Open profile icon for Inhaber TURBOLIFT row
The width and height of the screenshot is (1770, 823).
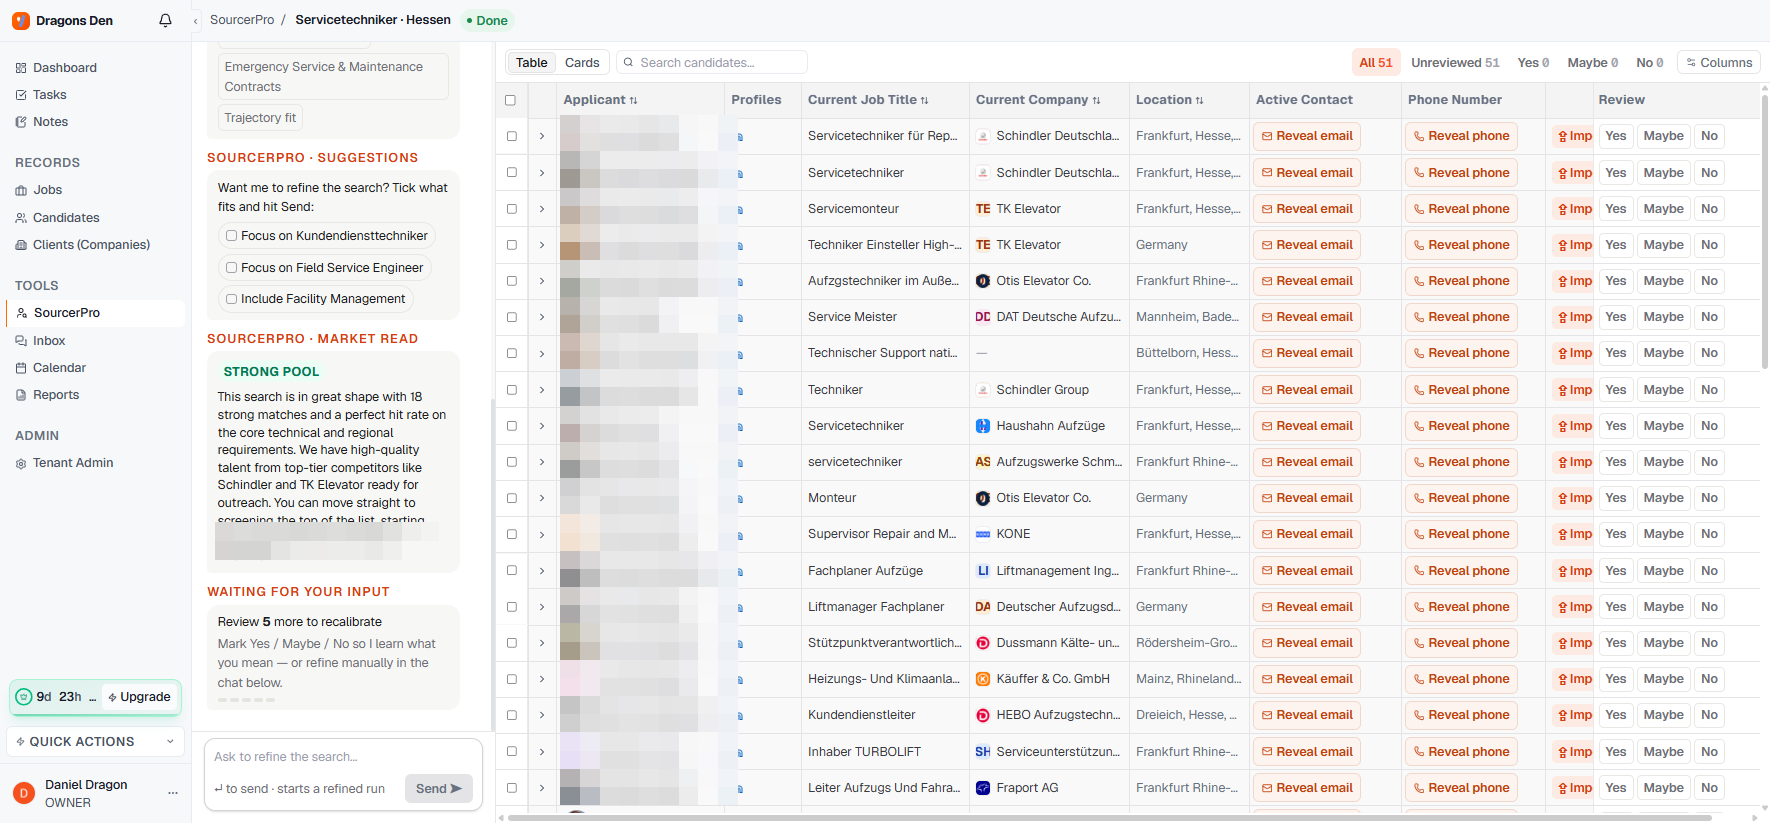pos(740,752)
